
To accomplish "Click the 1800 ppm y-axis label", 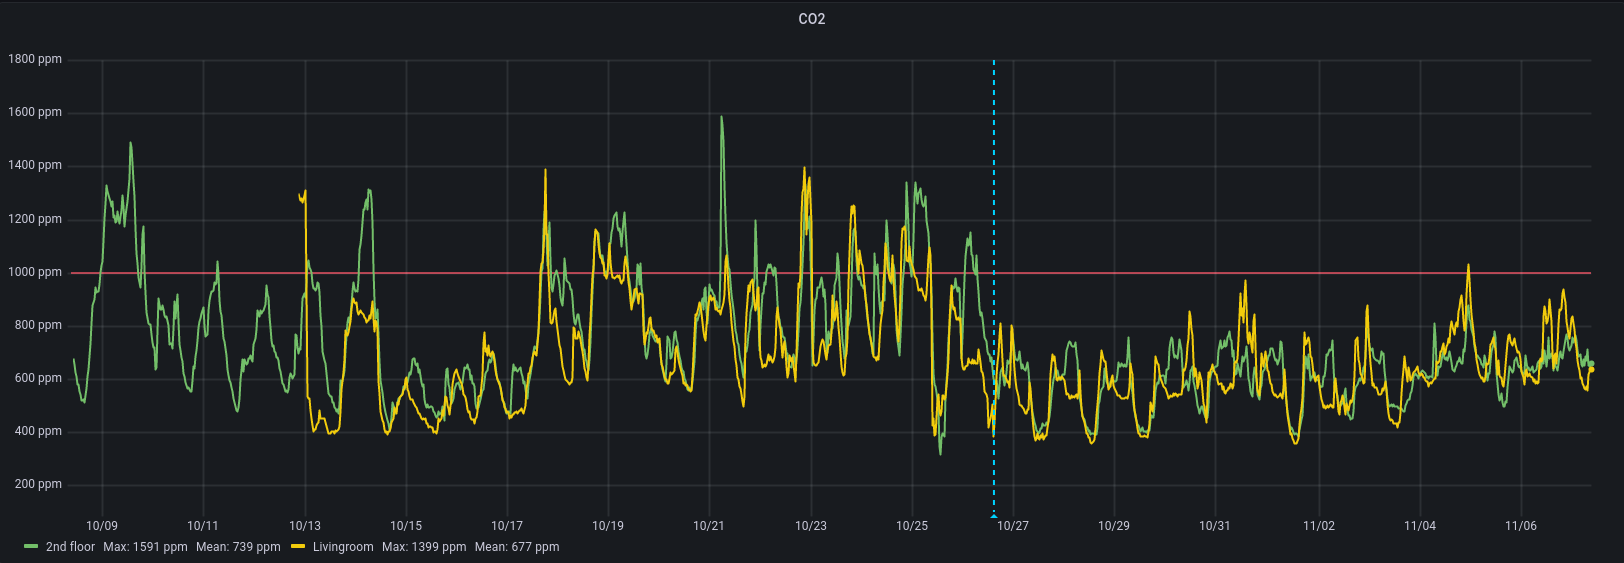I will pyautogui.click(x=35, y=59).
